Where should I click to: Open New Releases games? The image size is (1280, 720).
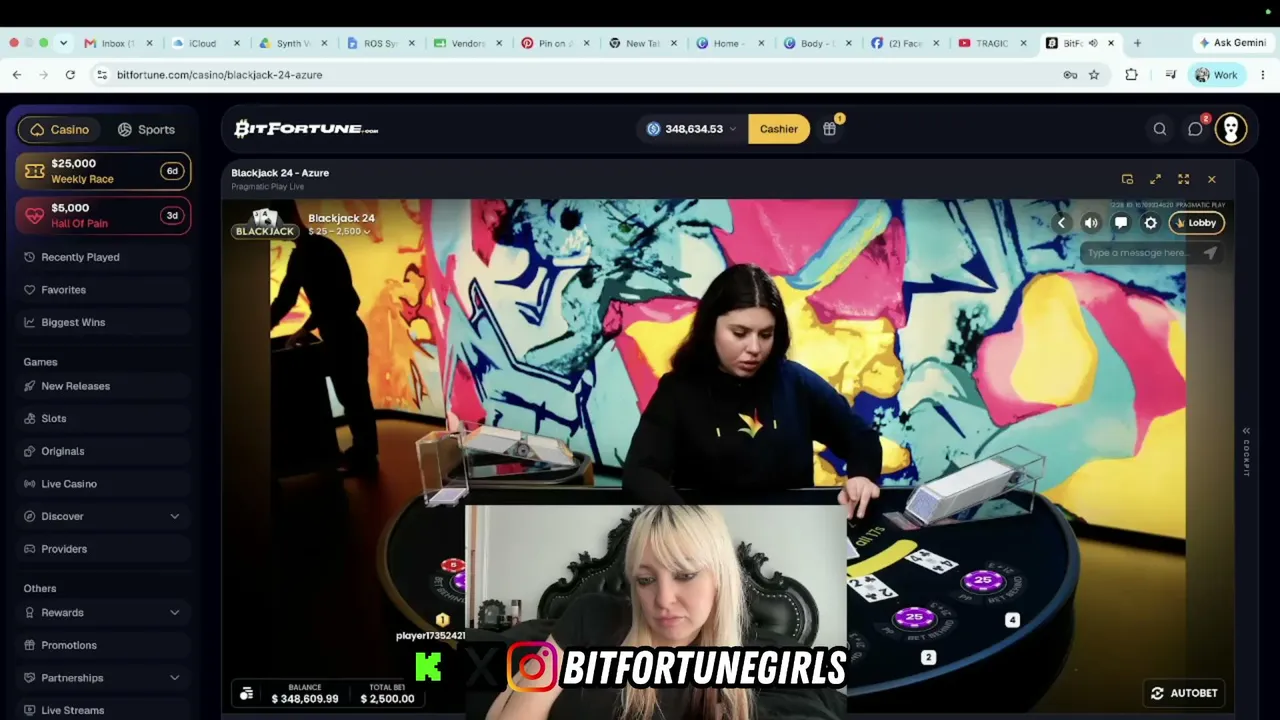point(103,386)
